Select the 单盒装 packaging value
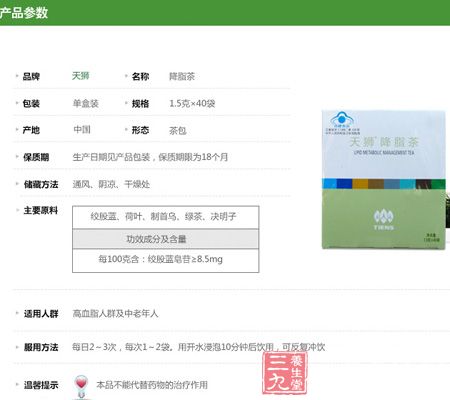This screenshot has width=450, height=400. pos(86,104)
